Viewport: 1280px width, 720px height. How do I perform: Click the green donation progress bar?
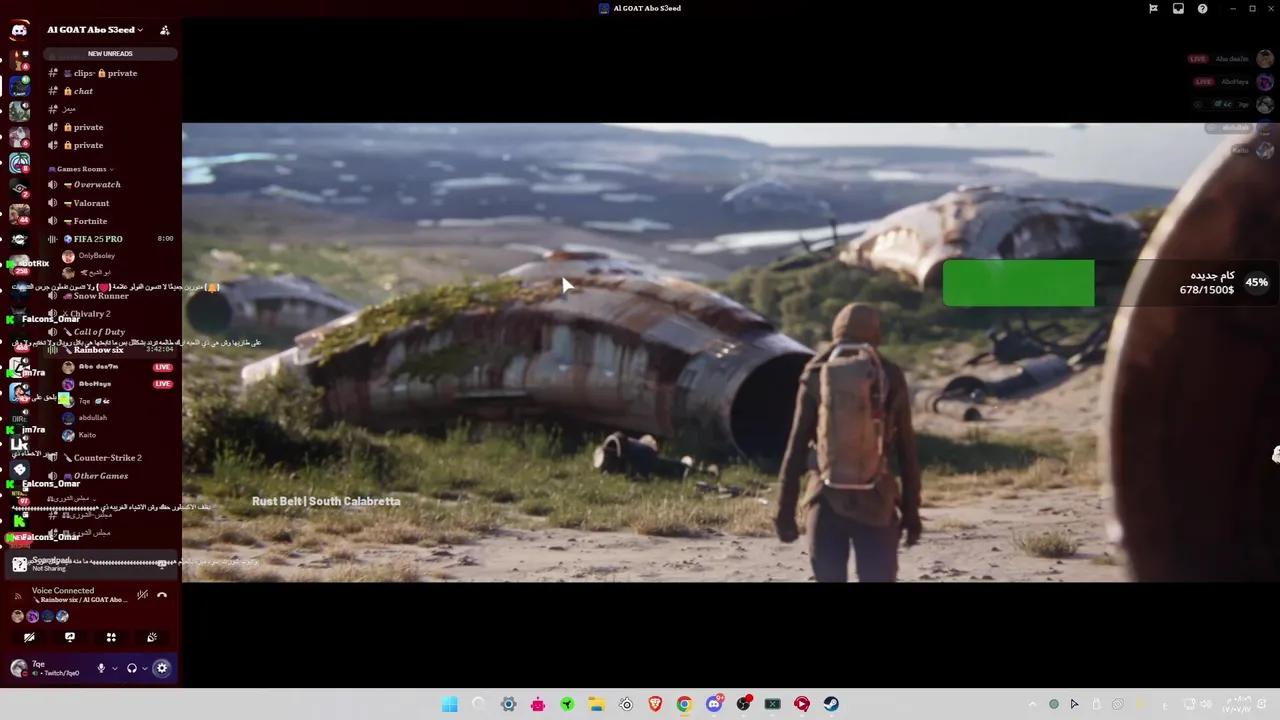point(1018,283)
